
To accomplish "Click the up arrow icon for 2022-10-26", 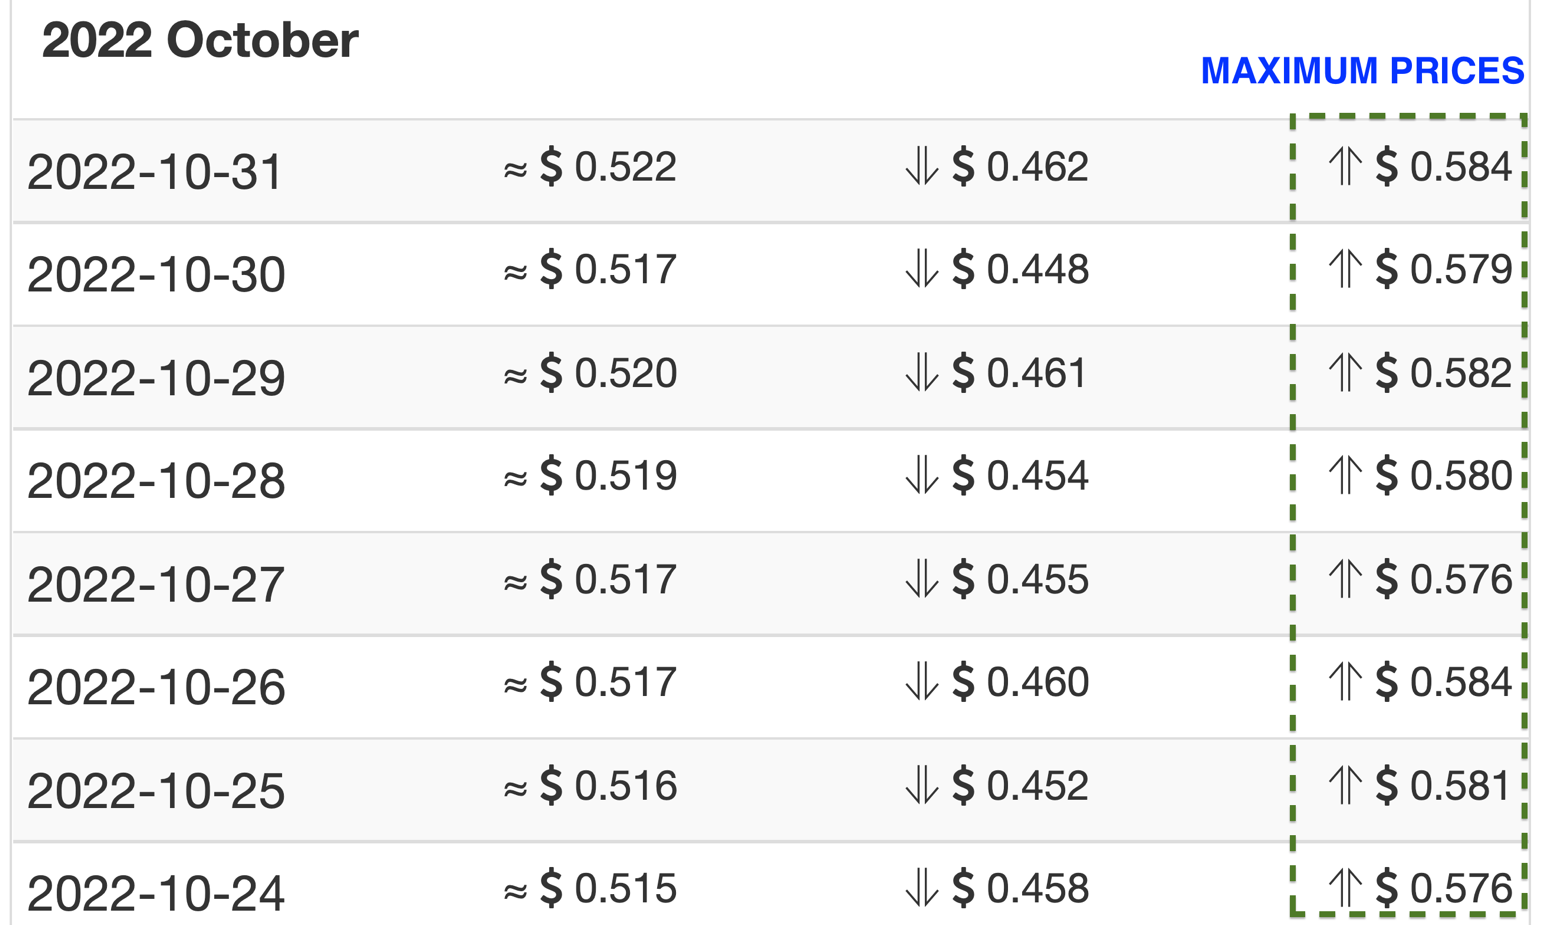I will (1345, 682).
